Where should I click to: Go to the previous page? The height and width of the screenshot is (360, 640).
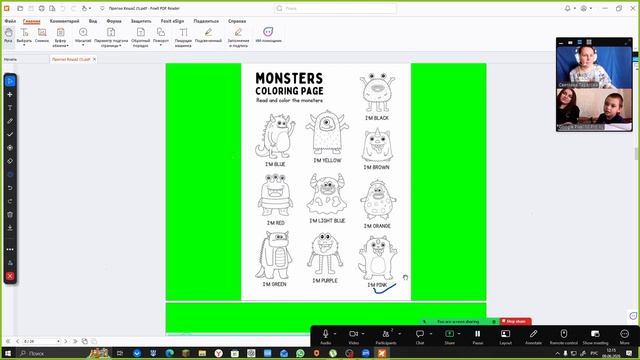tap(17, 341)
